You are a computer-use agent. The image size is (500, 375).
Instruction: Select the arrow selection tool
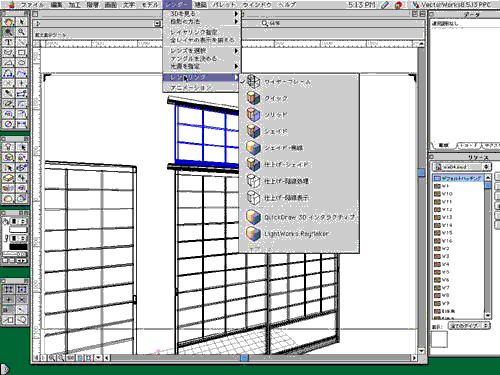click(21, 22)
